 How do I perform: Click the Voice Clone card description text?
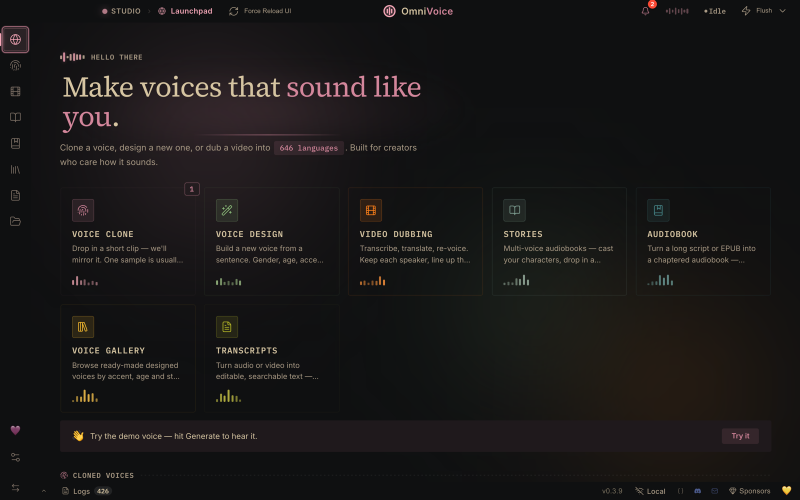[x=128, y=254]
